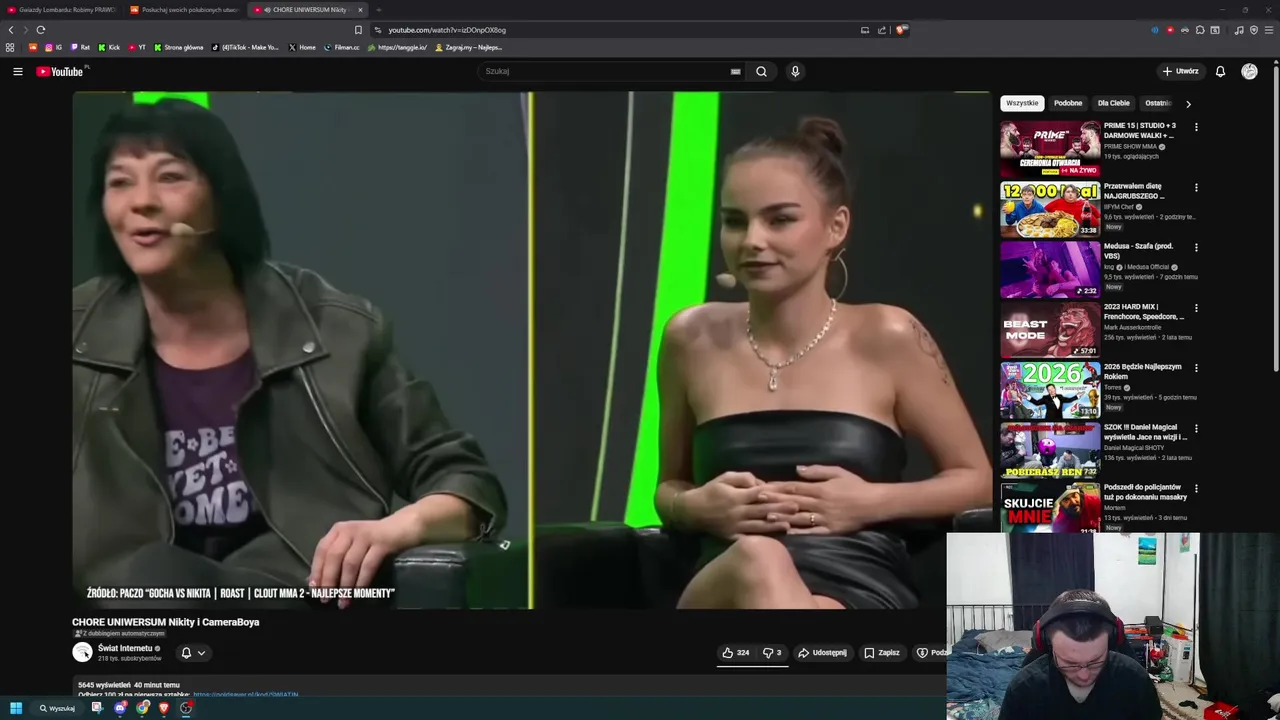Open Brave browser from the taskbar
The height and width of the screenshot is (720, 1280).
(164, 708)
